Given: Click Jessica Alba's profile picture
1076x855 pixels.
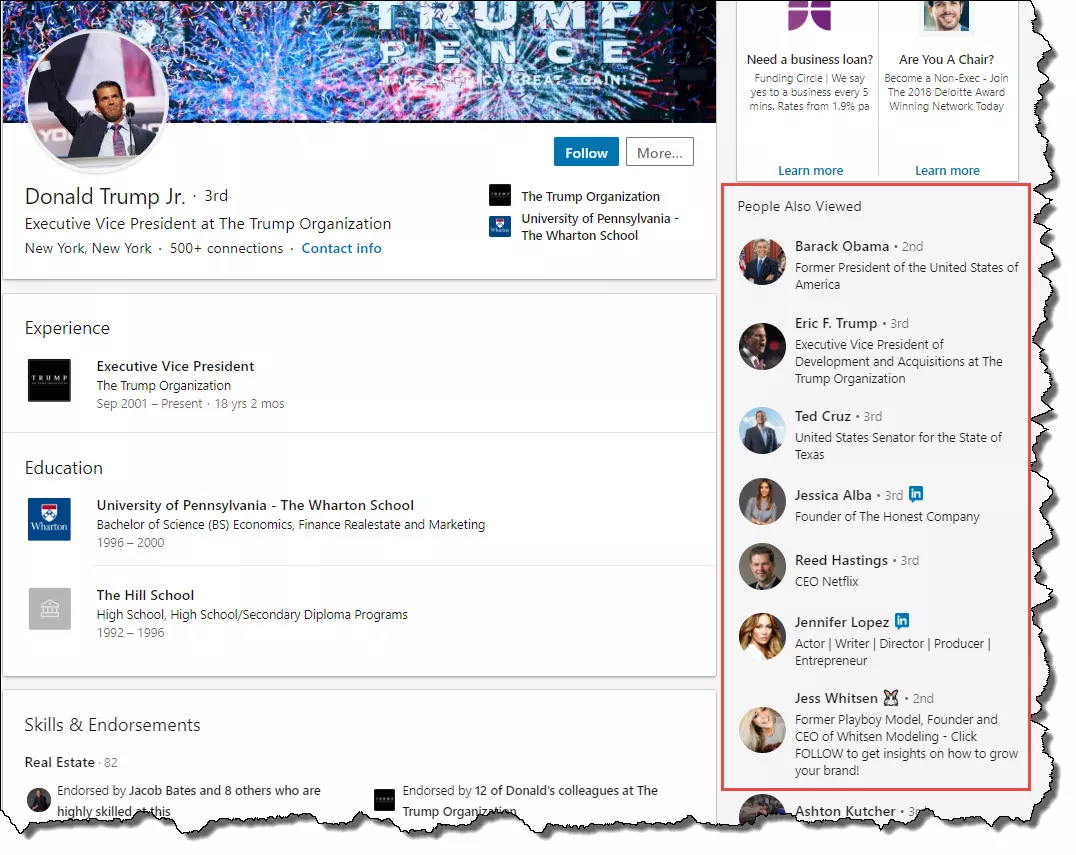Looking at the screenshot, I should click(x=762, y=502).
